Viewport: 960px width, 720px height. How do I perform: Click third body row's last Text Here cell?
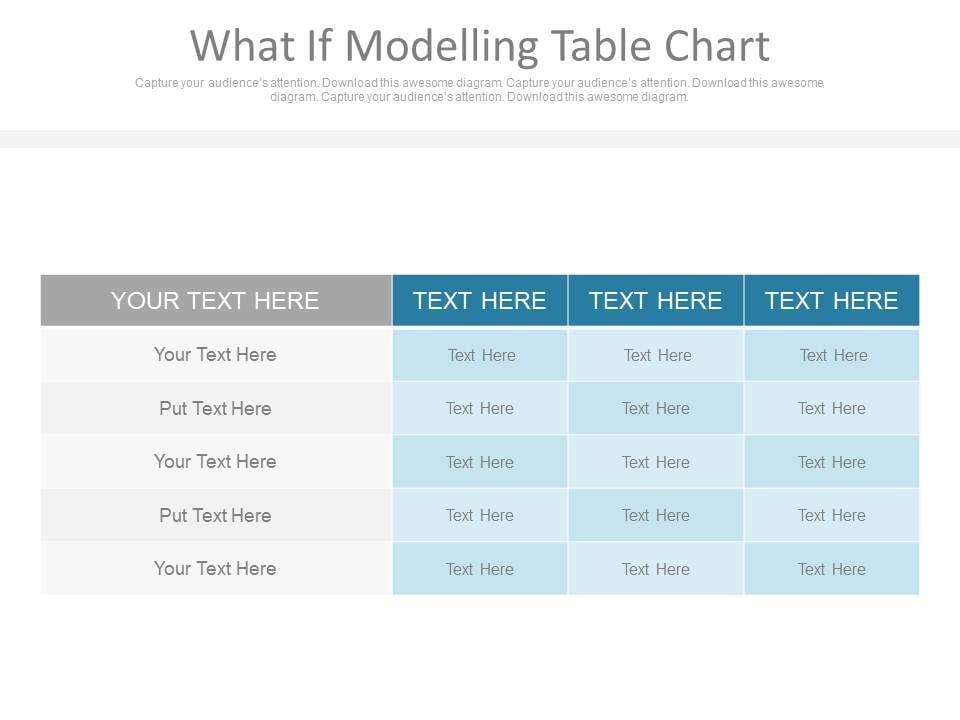[832, 462]
